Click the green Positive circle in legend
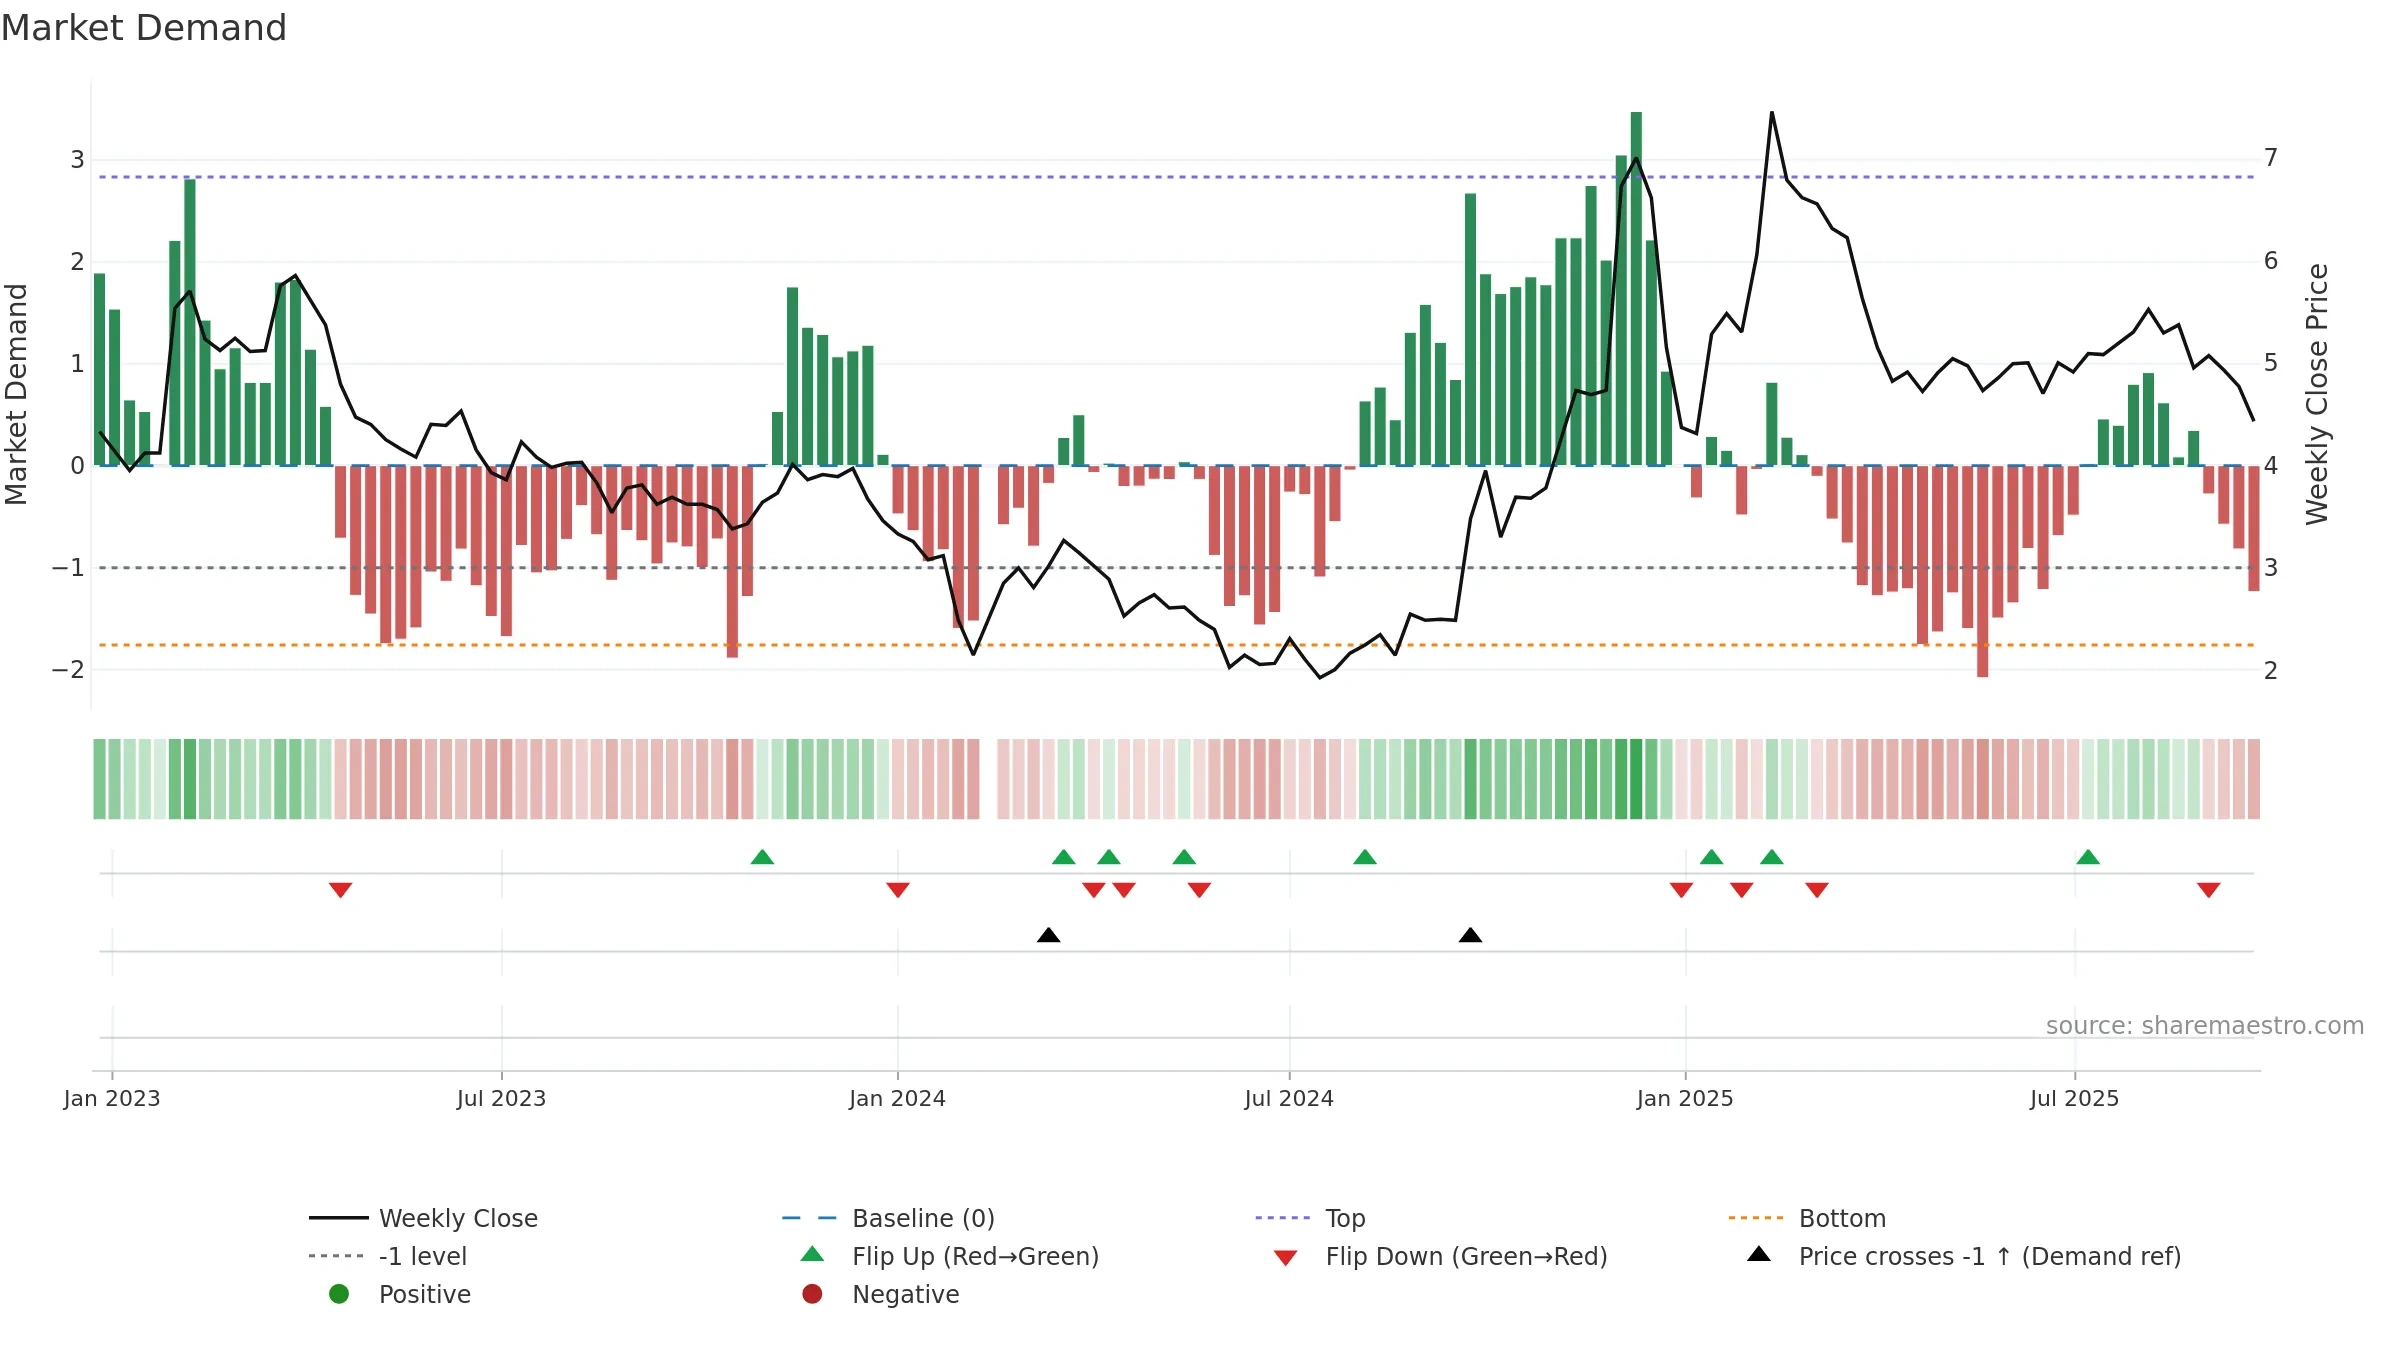This screenshot has height=1350, width=2400. click(x=339, y=1294)
